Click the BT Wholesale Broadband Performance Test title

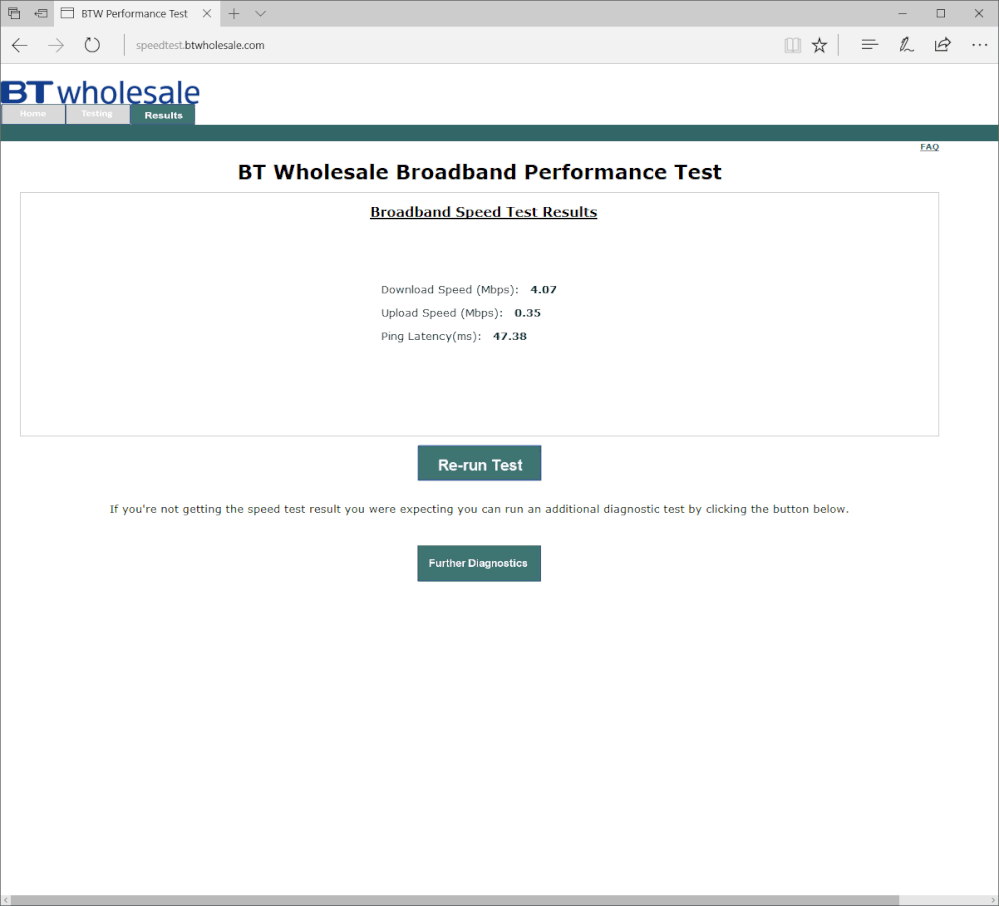(x=480, y=172)
